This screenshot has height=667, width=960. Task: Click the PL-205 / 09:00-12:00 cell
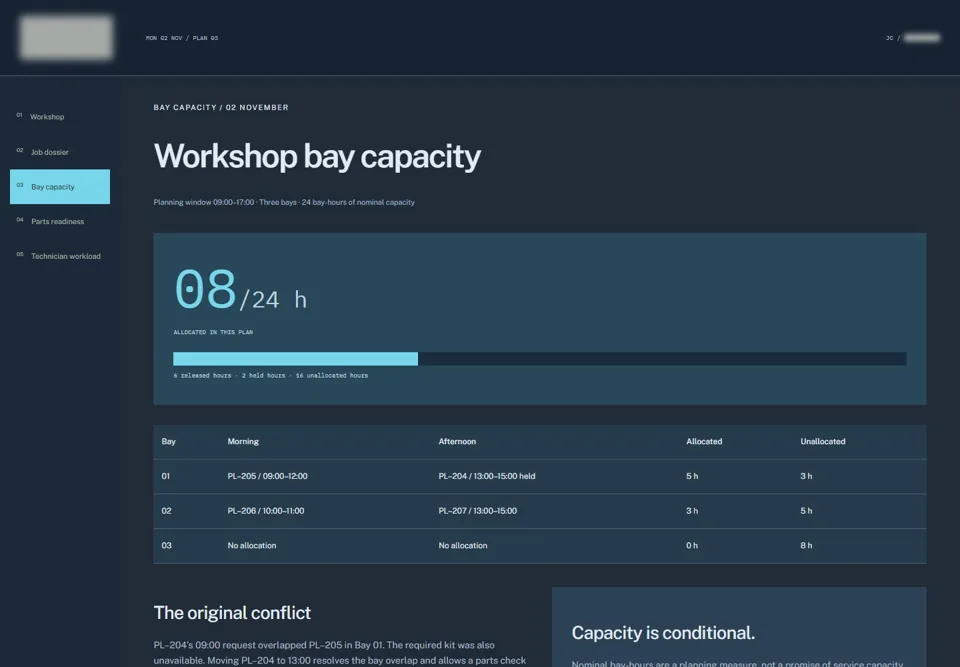pos(268,476)
